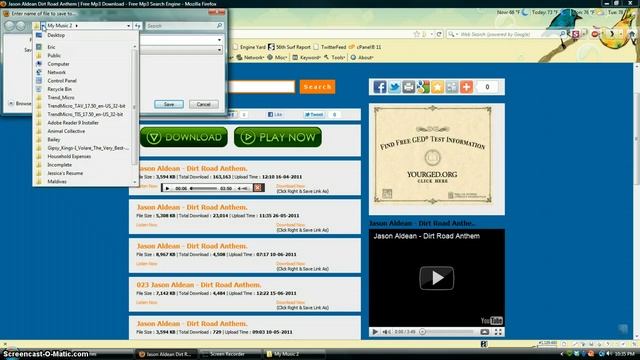Click the Google share icon
This screenshot has height=360, width=640.
[423, 87]
